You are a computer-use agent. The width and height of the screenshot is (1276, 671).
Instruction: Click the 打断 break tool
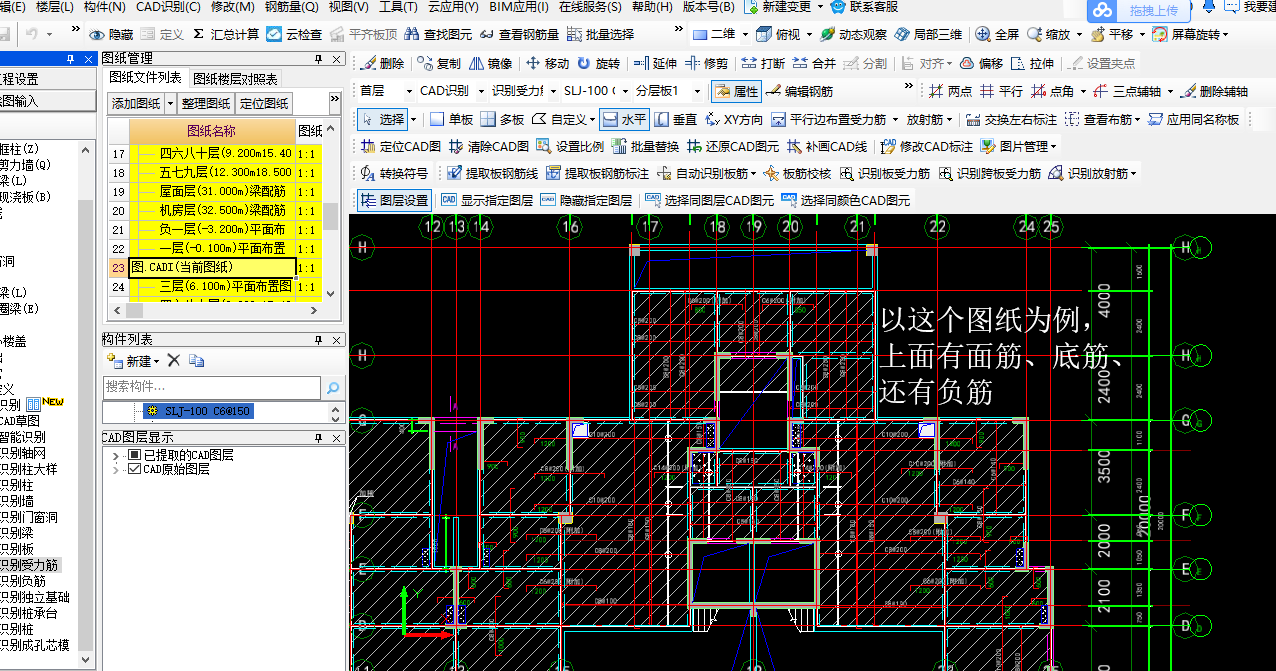pyautogui.click(x=763, y=63)
